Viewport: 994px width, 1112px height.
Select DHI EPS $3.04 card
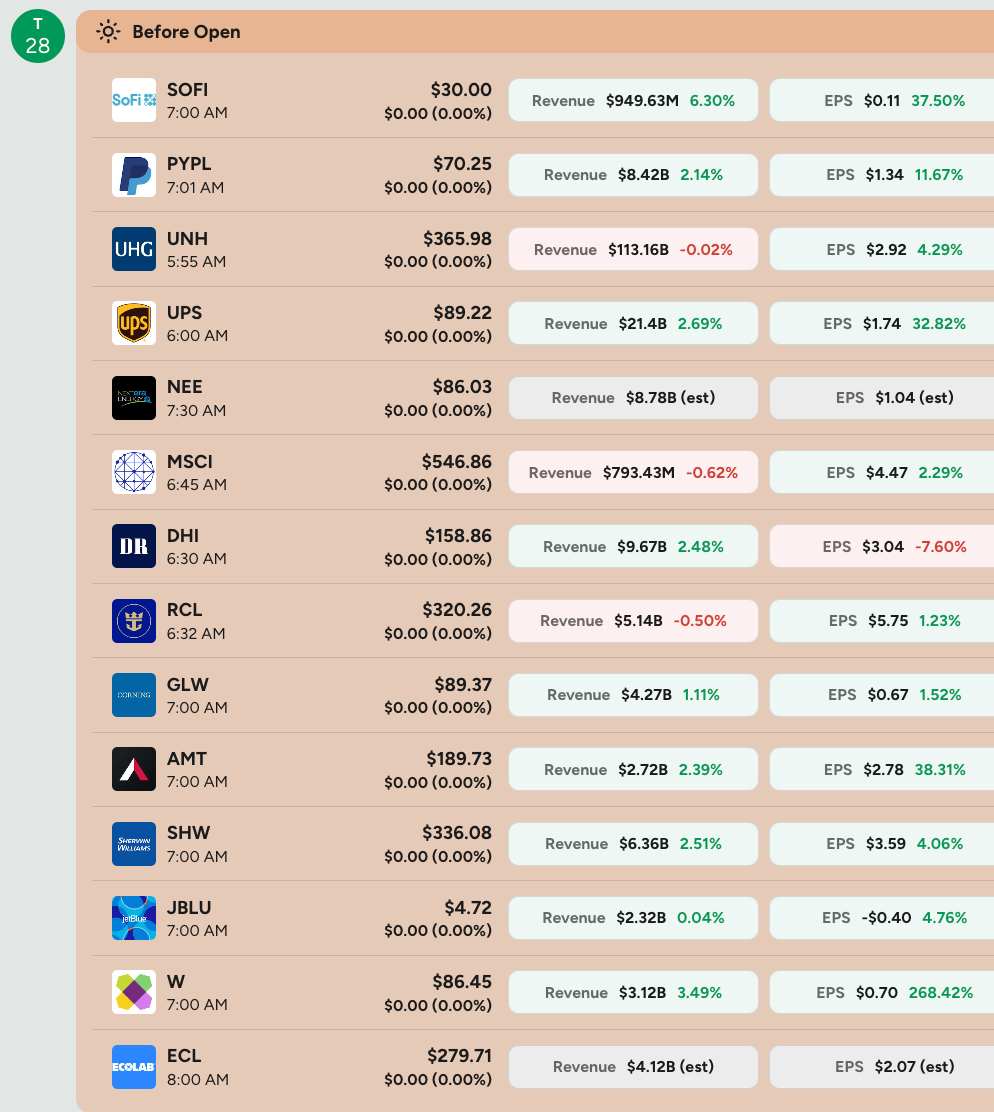click(x=882, y=546)
